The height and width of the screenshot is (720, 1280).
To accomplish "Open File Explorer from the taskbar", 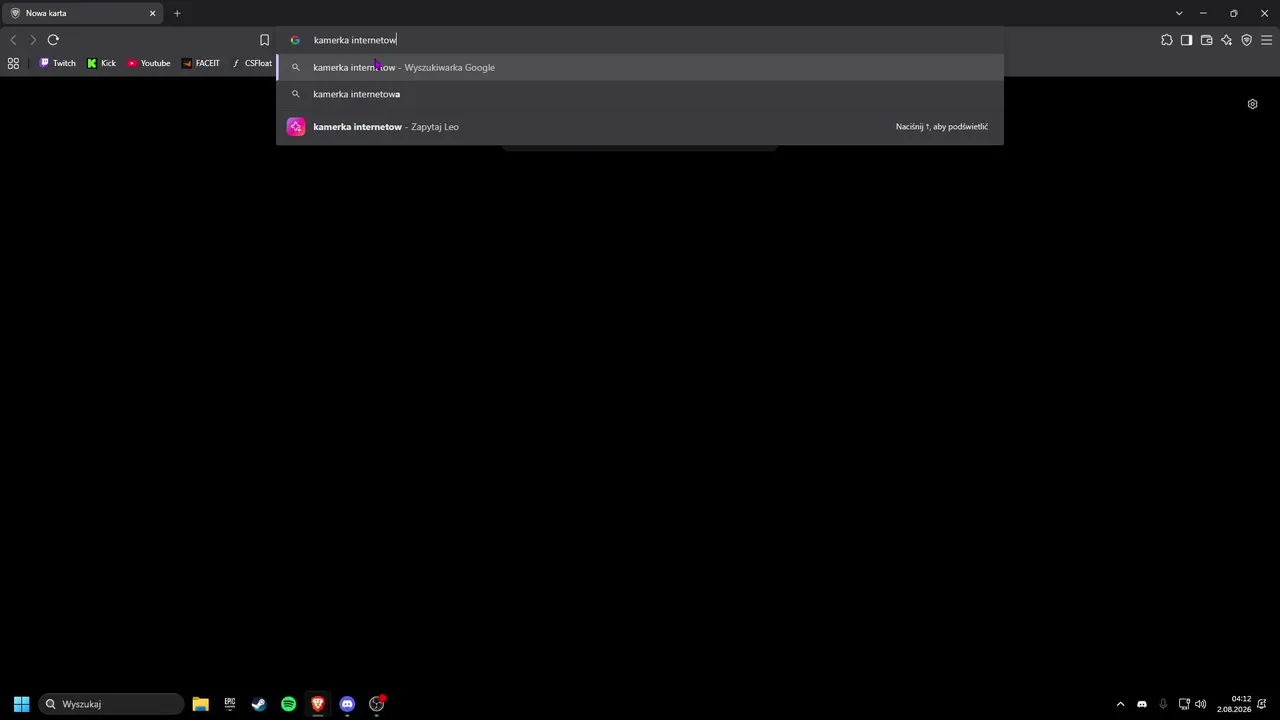I will (x=200, y=704).
